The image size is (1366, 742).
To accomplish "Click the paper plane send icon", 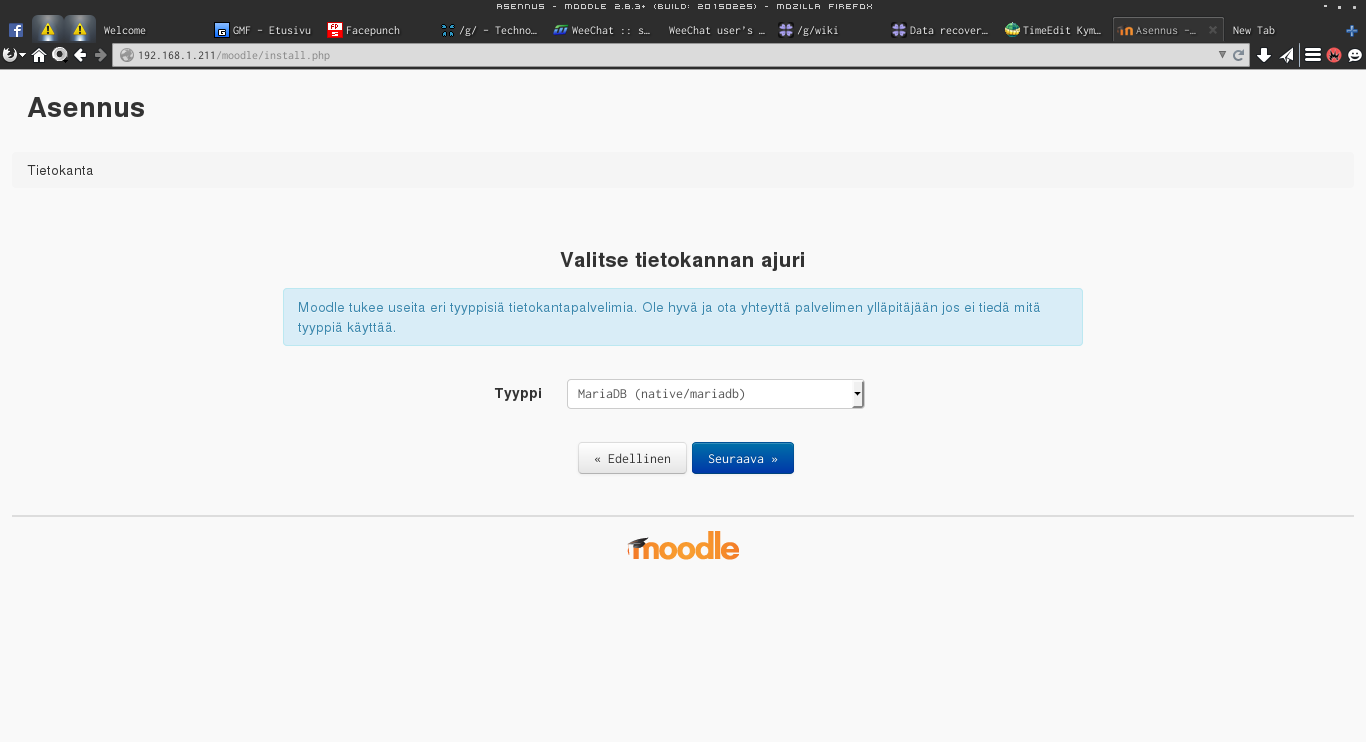I will [1287, 56].
